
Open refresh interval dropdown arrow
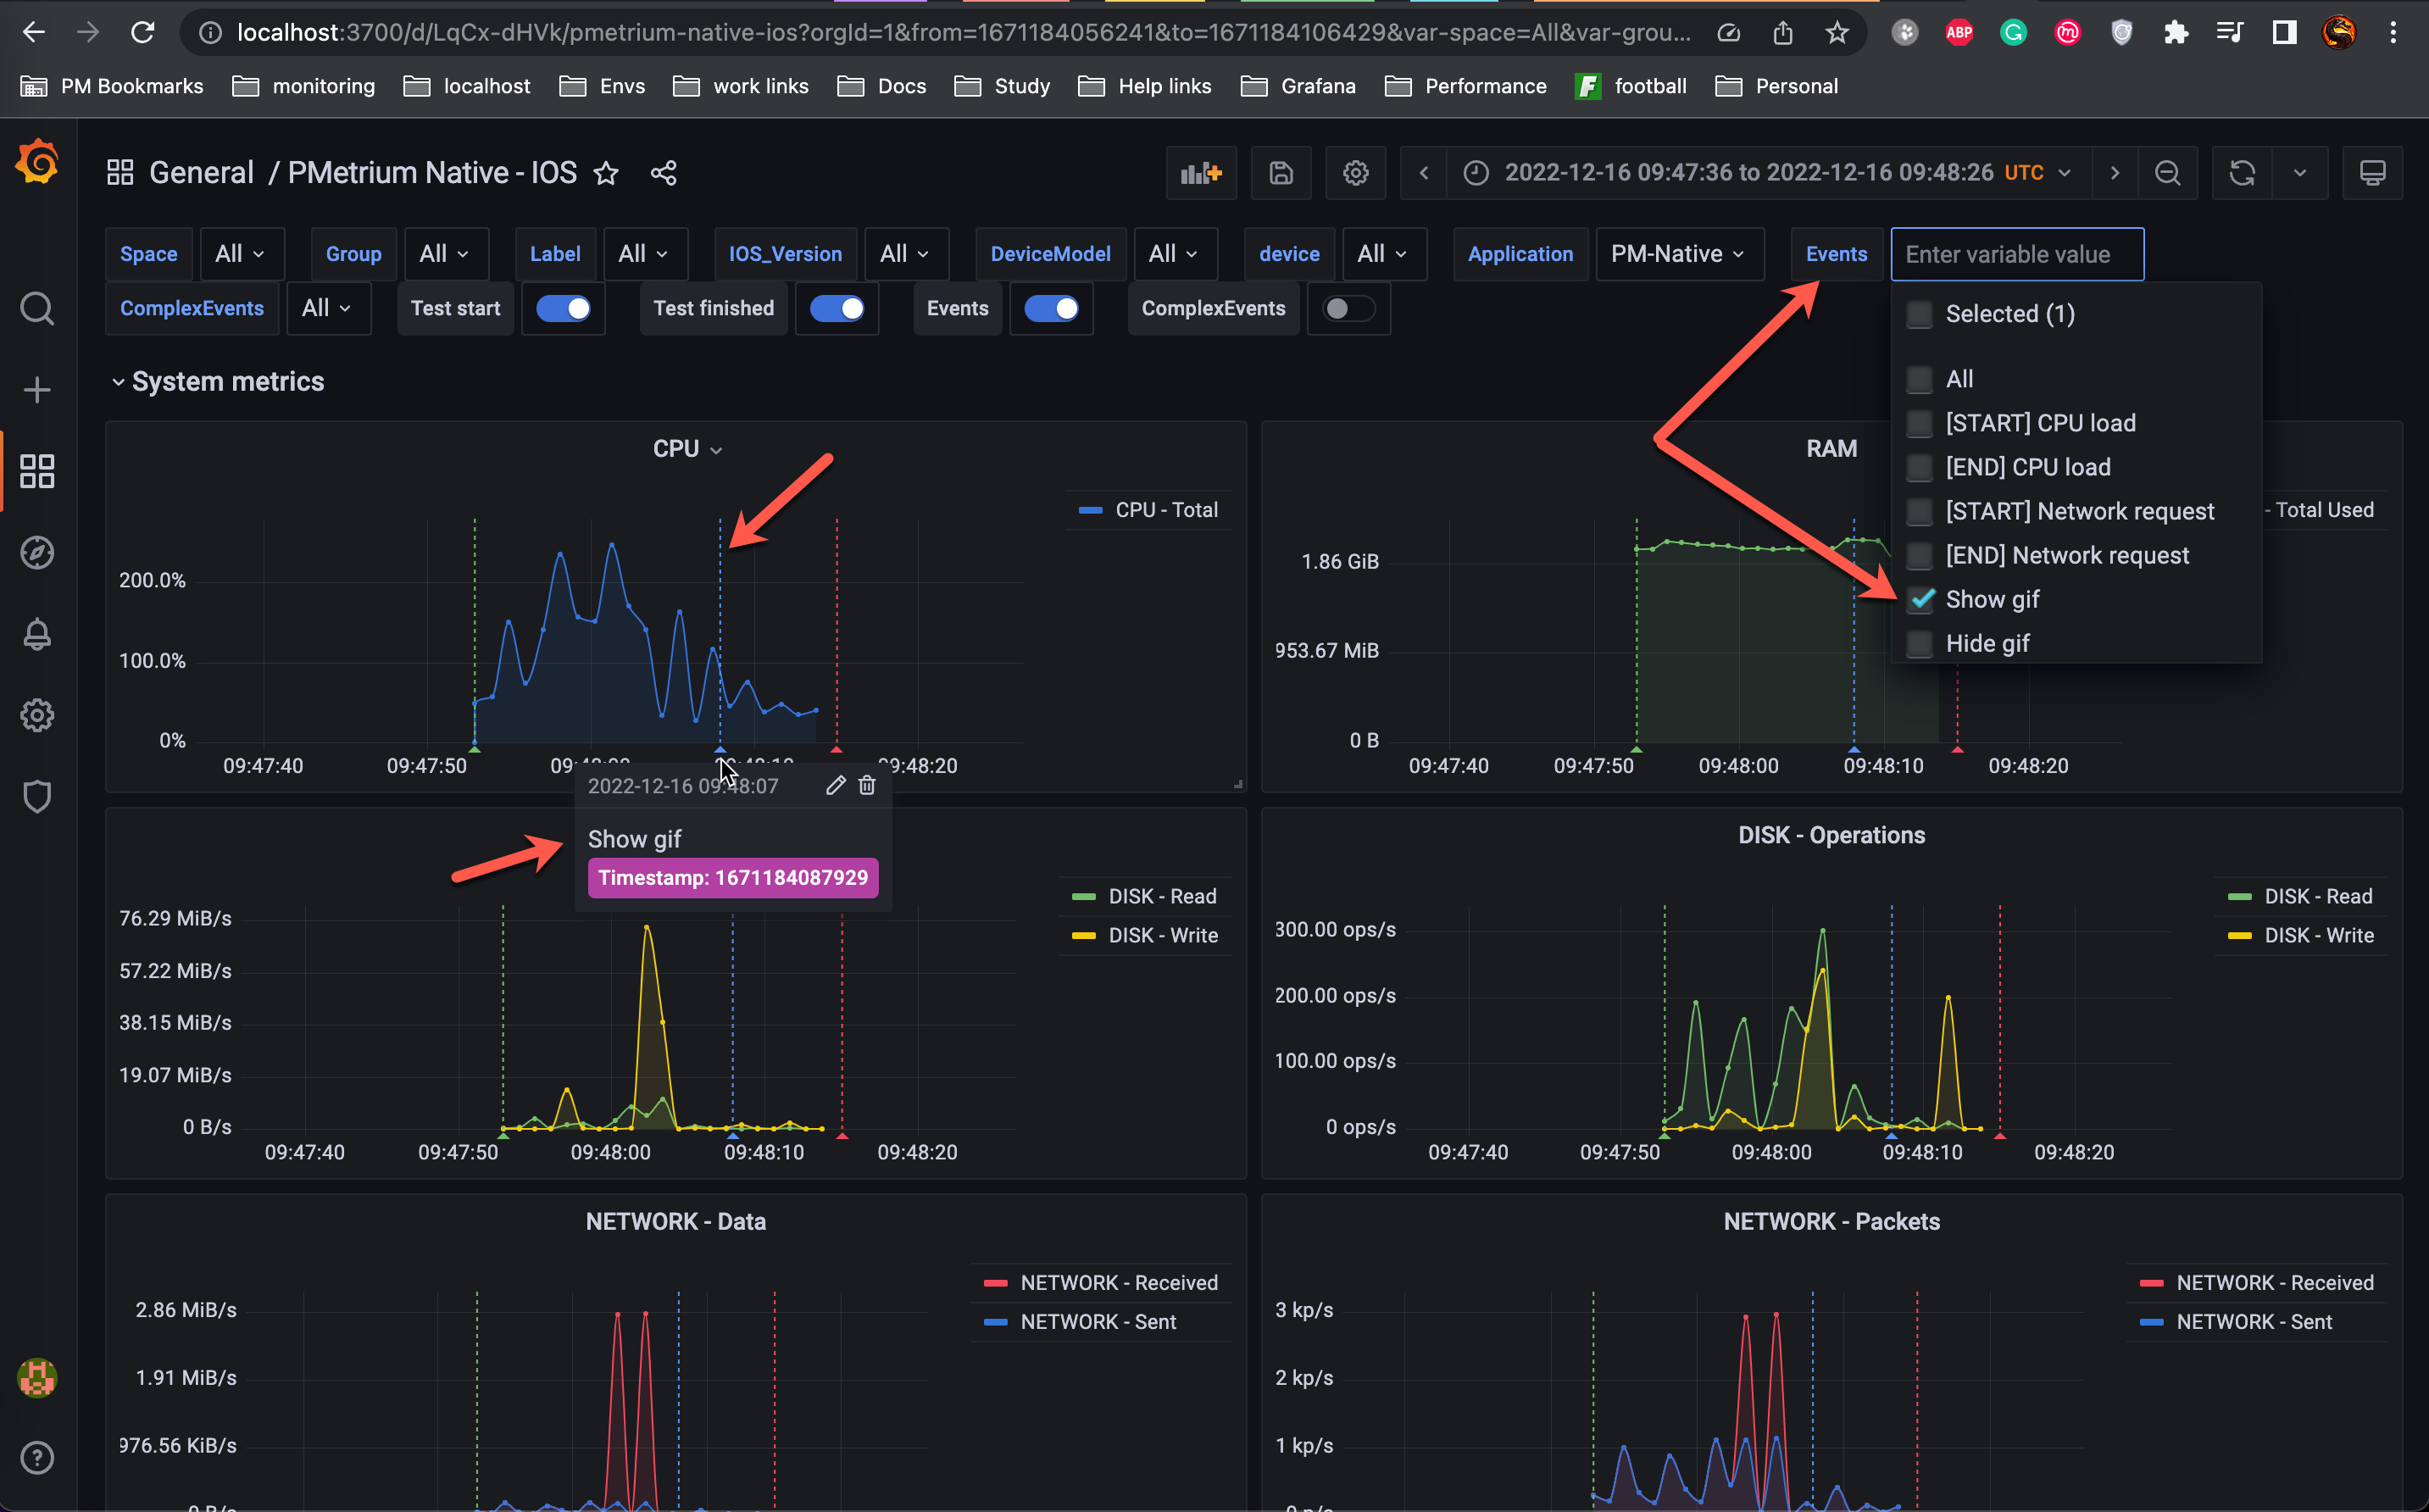click(x=2300, y=173)
